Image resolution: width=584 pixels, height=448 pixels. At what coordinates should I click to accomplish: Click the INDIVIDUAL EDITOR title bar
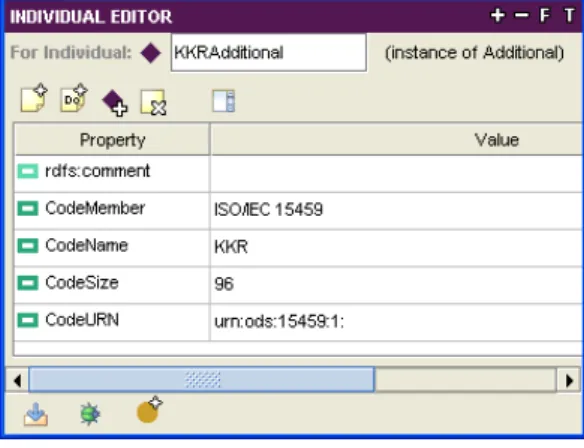pos(294,16)
